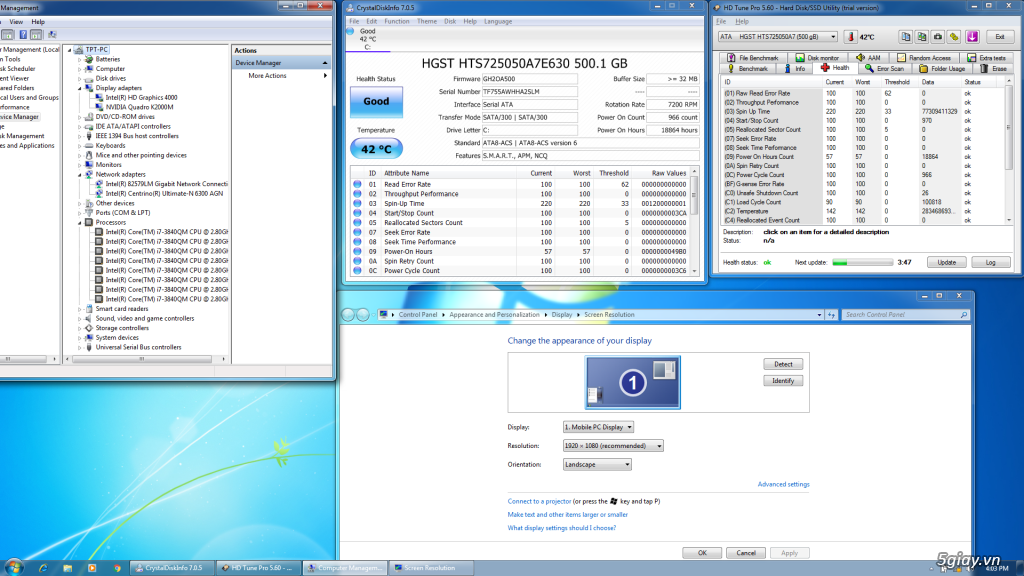Viewport: 1024px width, 576px height.
Task: Expand More Actions submenu arrow
Action: pos(325,76)
